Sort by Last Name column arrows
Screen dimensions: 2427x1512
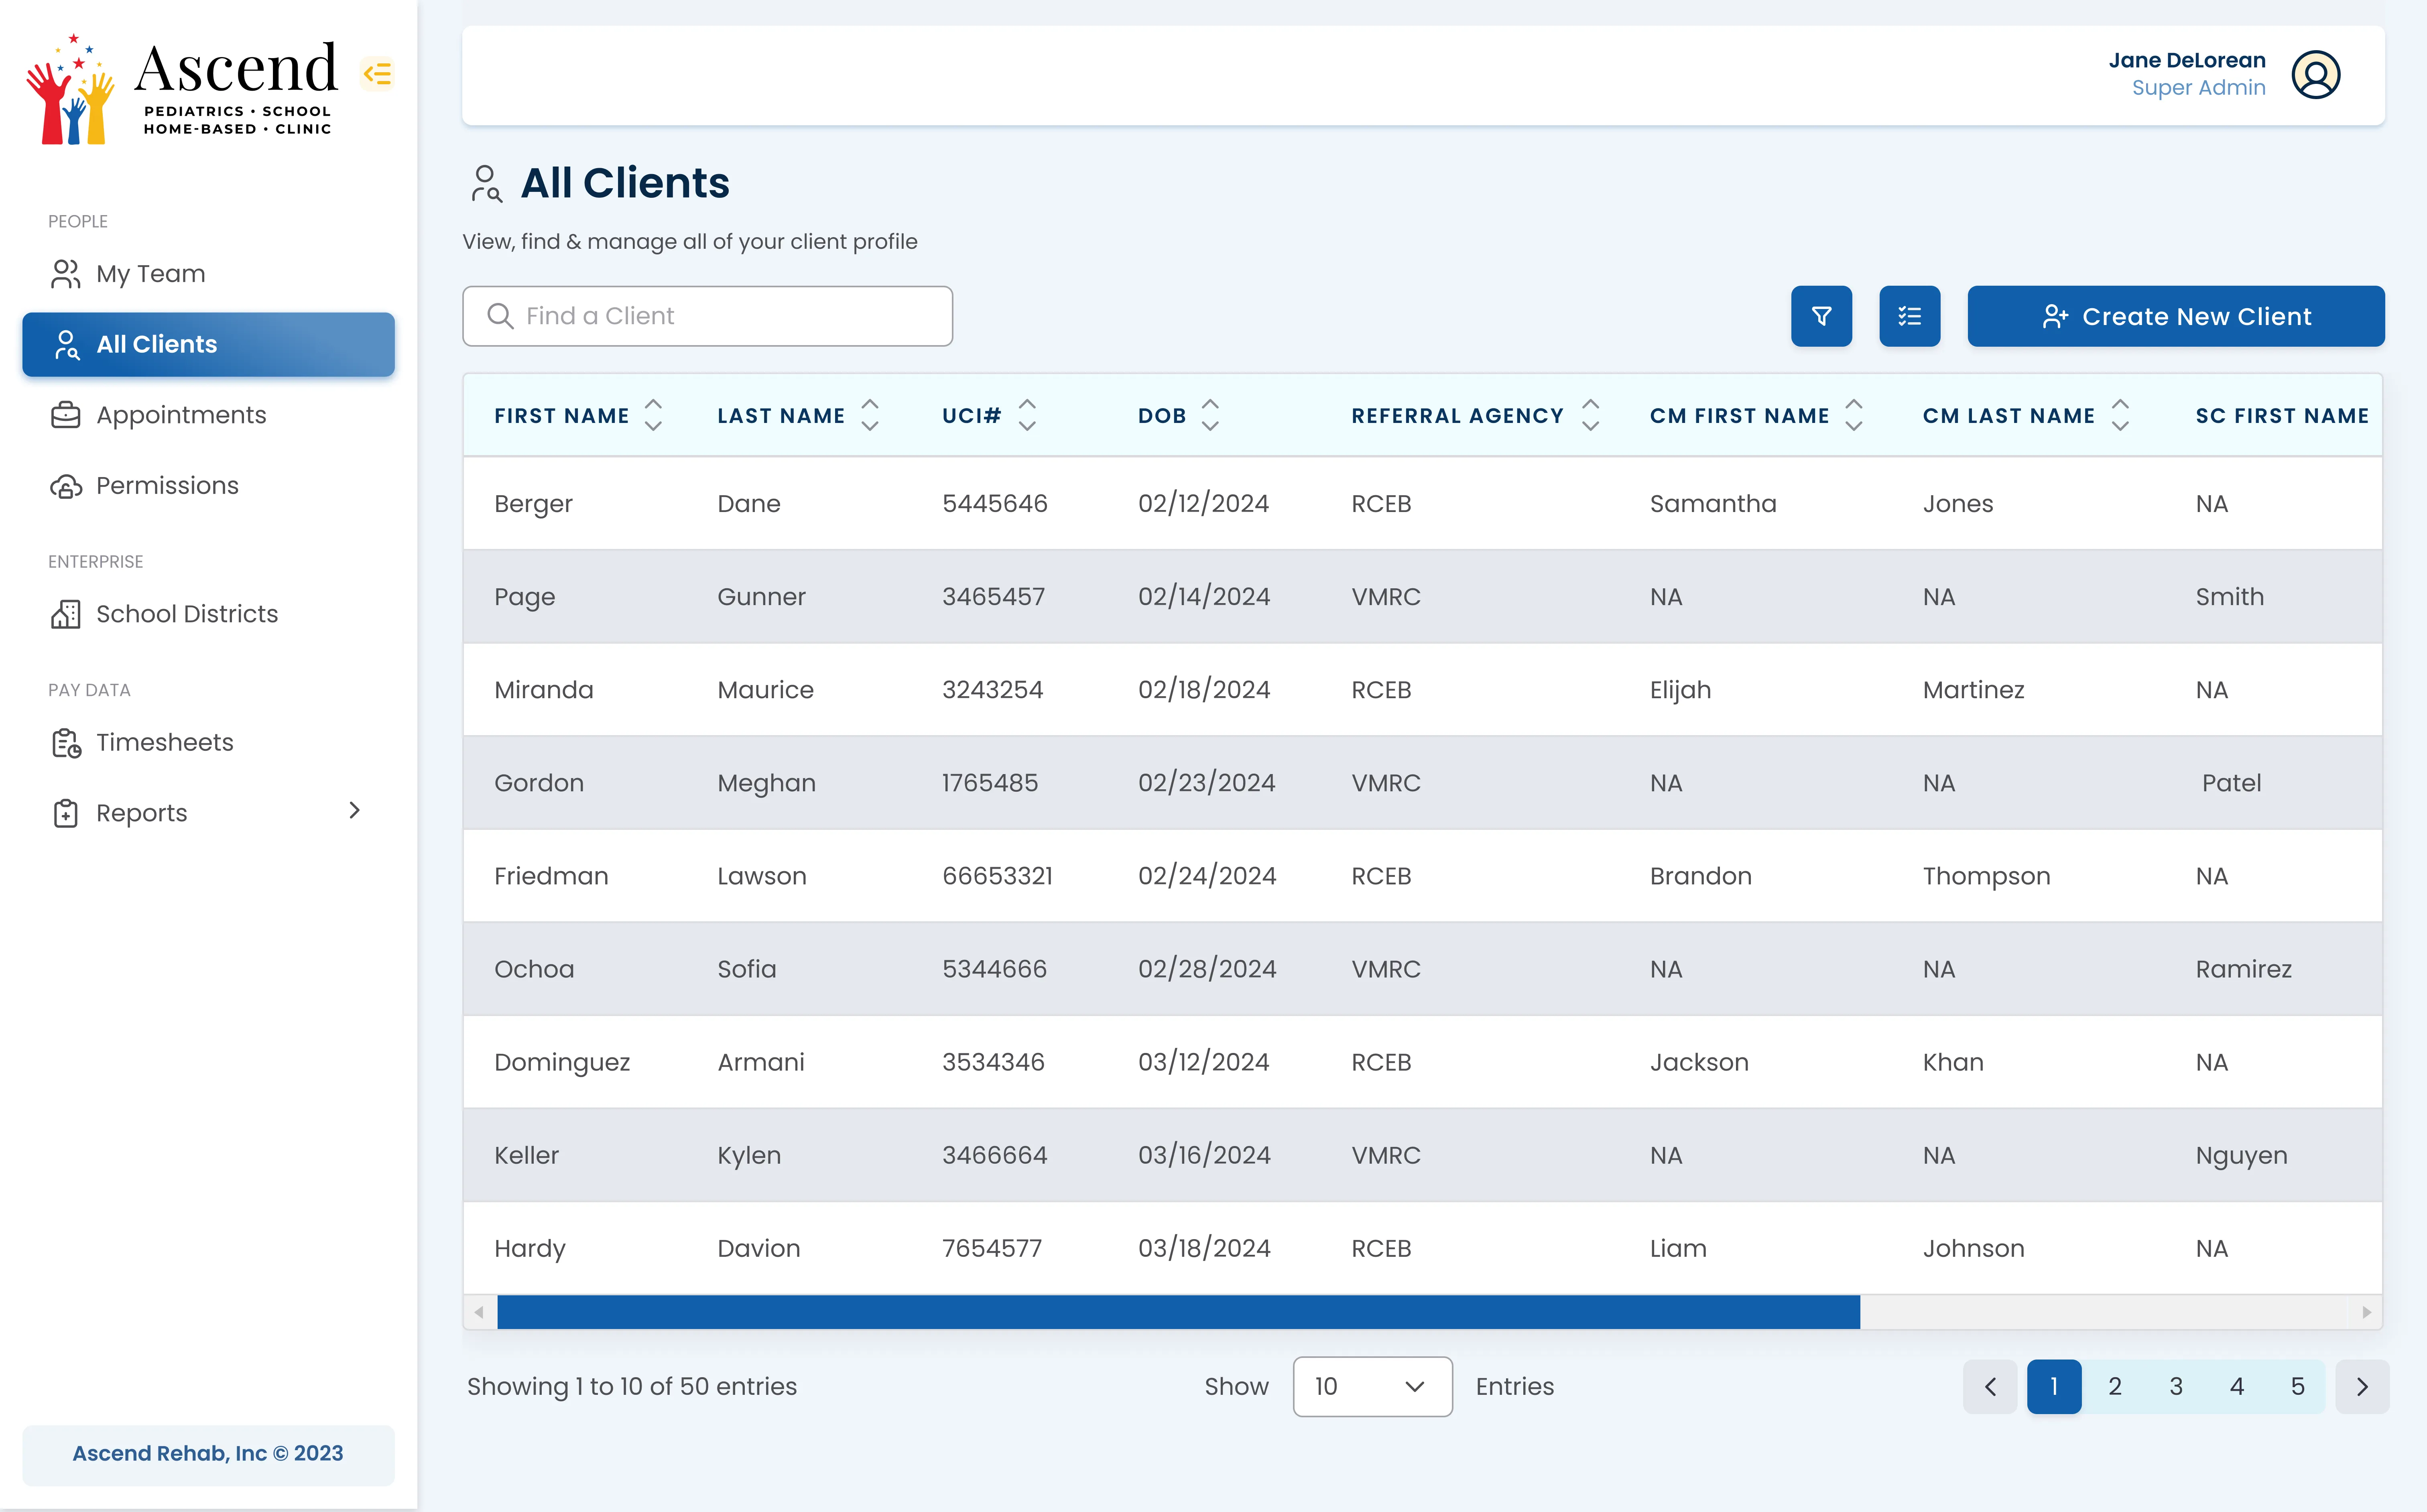click(x=870, y=415)
